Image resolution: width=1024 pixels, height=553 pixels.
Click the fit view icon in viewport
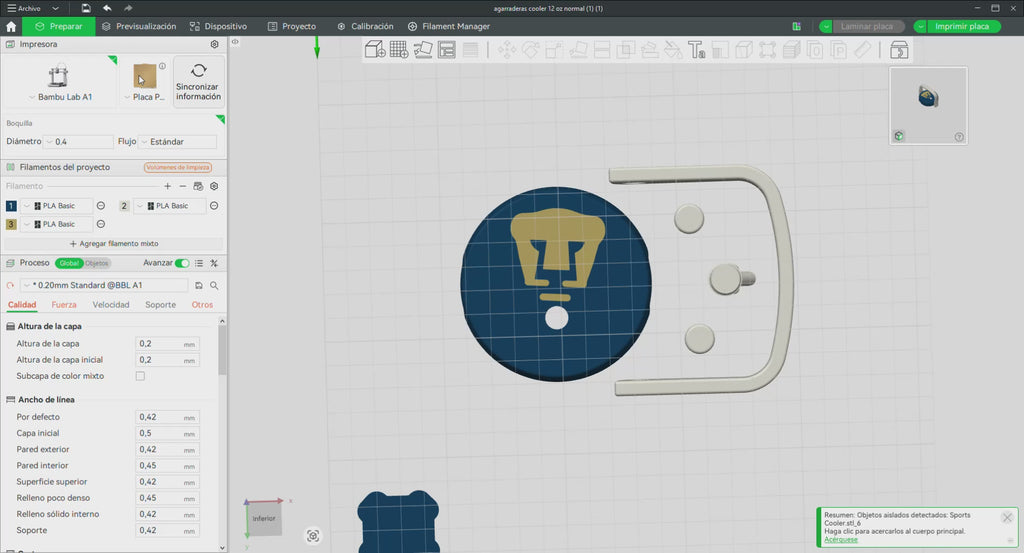click(x=313, y=536)
